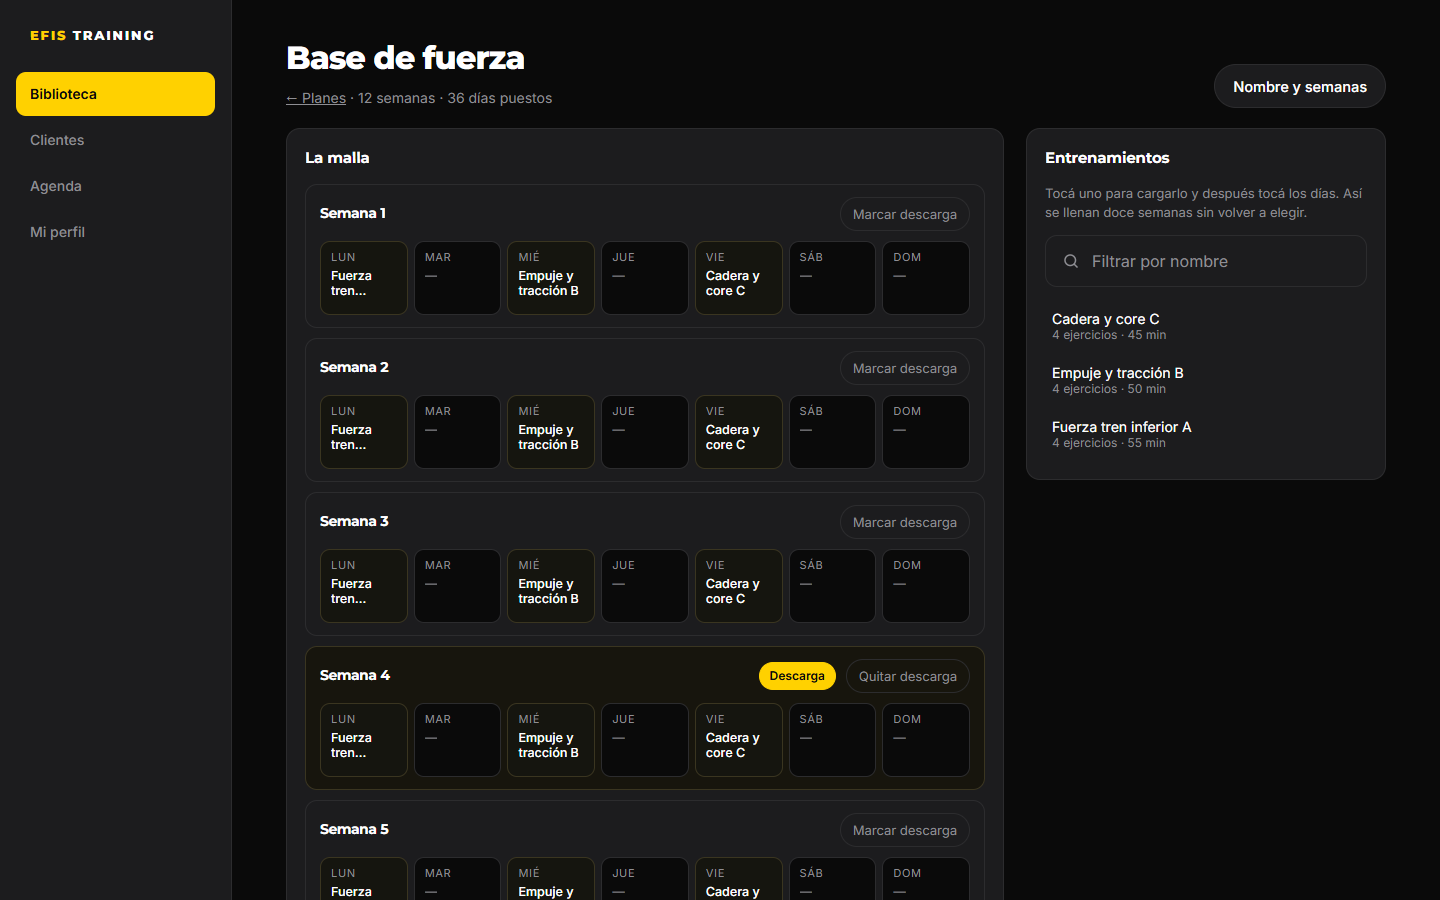This screenshot has height=900, width=1440.
Task: Mark Semana 2 as descarga
Action: click(904, 368)
